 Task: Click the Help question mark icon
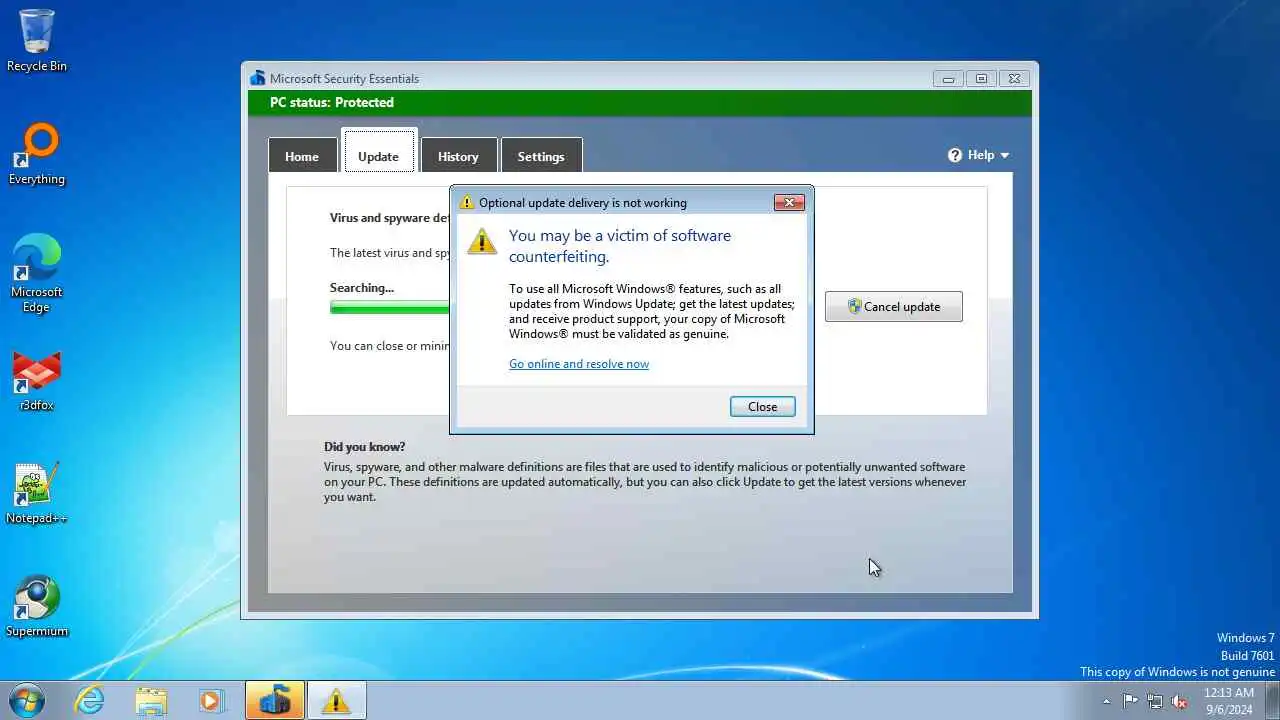[955, 155]
